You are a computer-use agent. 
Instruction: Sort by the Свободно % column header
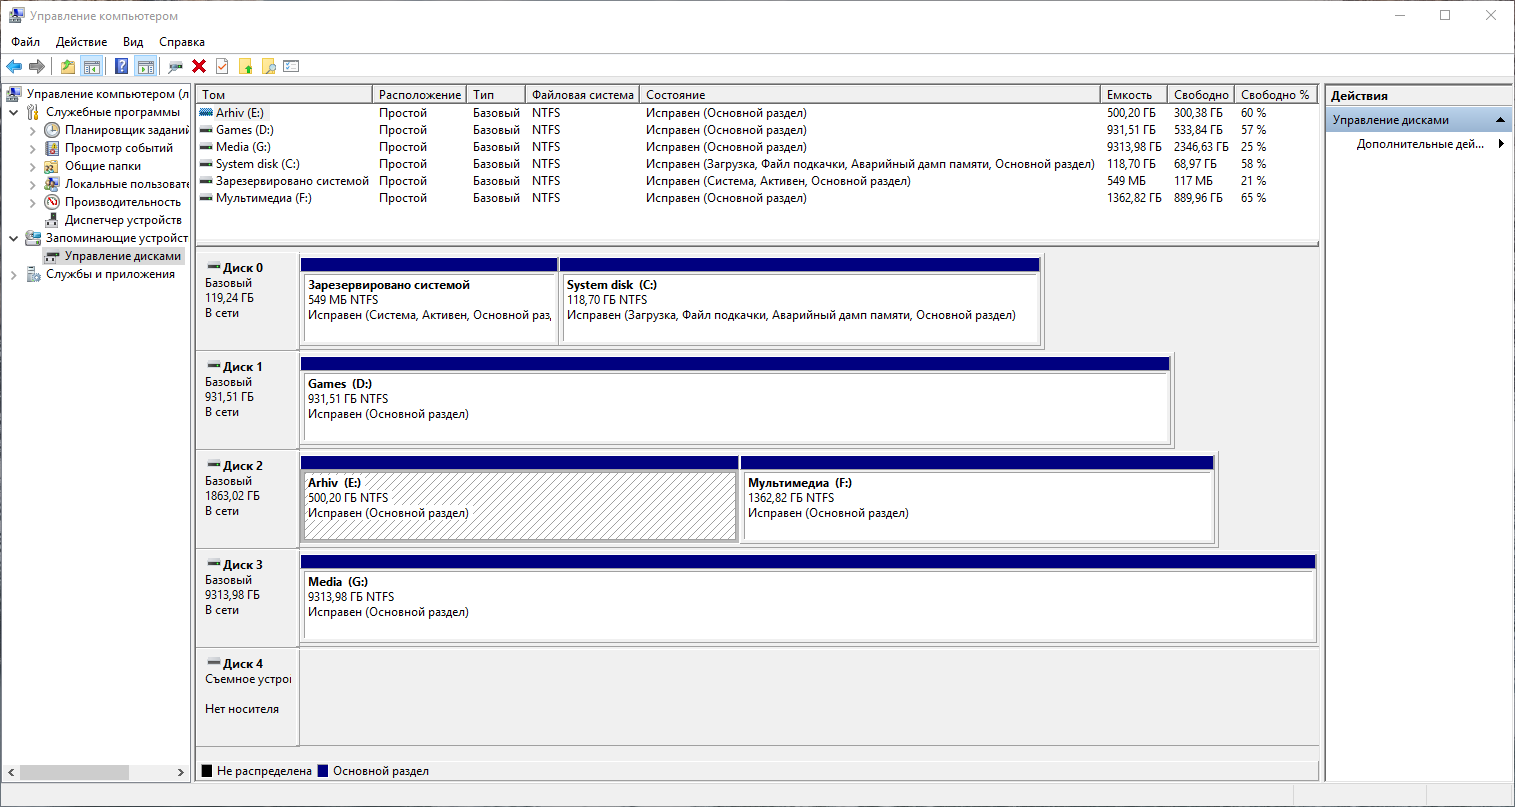coord(1276,95)
